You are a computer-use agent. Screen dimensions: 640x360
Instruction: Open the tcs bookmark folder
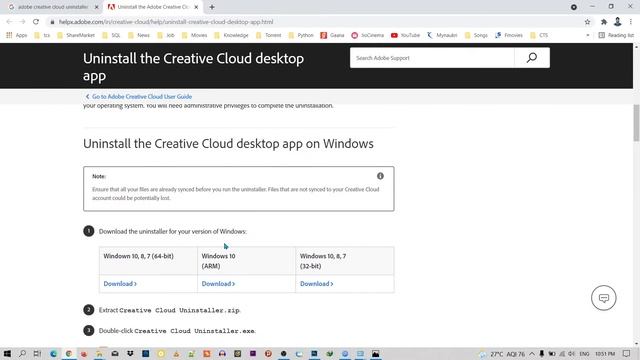coord(42,36)
